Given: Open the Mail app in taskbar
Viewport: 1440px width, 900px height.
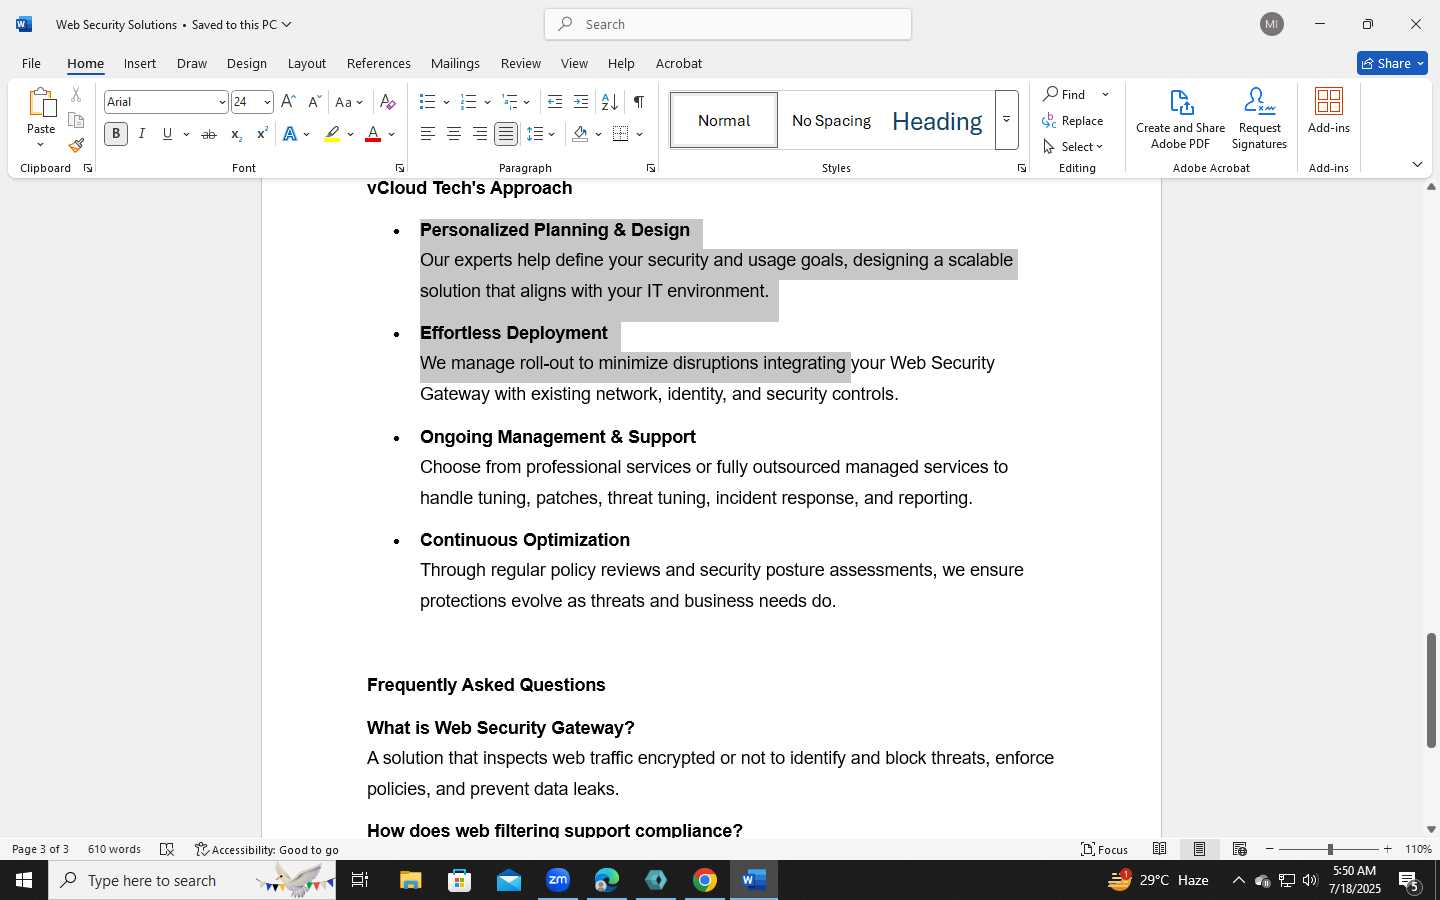Looking at the screenshot, I should pyautogui.click(x=508, y=880).
